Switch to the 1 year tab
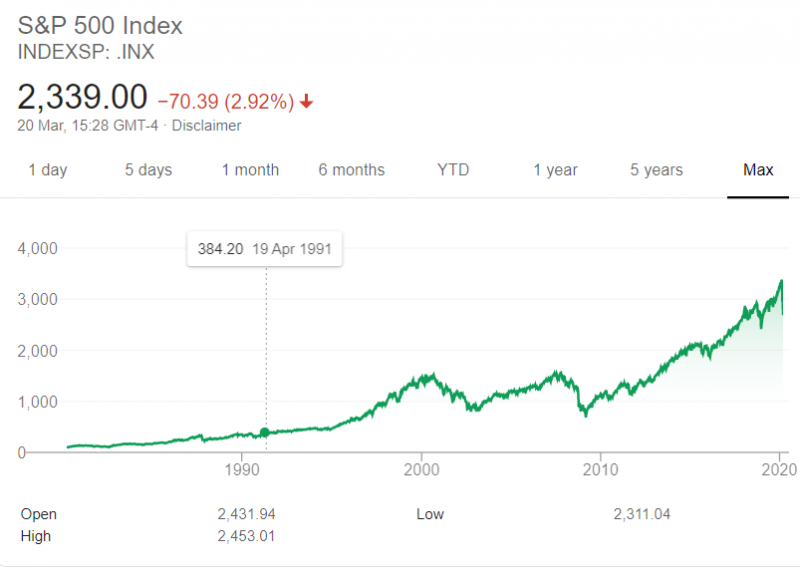Image resolution: width=800 pixels, height=578 pixels. [x=555, y=170]
